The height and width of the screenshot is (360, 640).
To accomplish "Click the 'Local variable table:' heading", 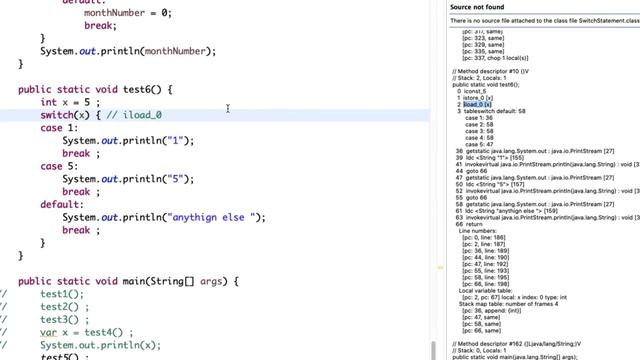I will [486, 291].
